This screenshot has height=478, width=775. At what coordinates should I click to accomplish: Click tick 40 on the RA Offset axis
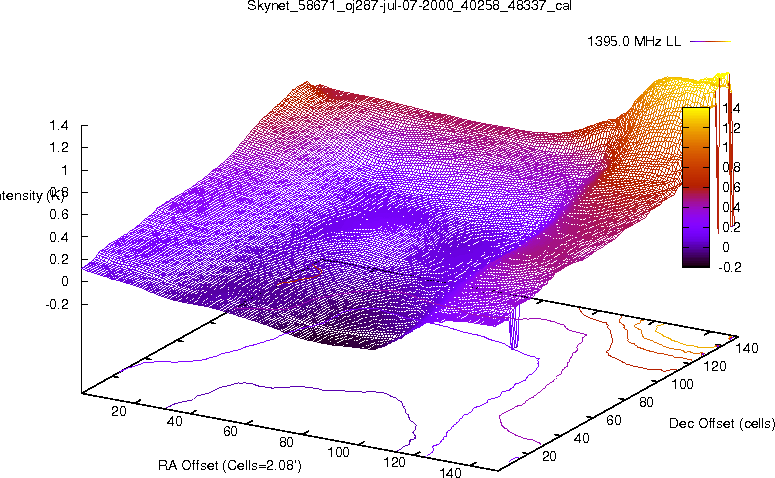point(174,421)
